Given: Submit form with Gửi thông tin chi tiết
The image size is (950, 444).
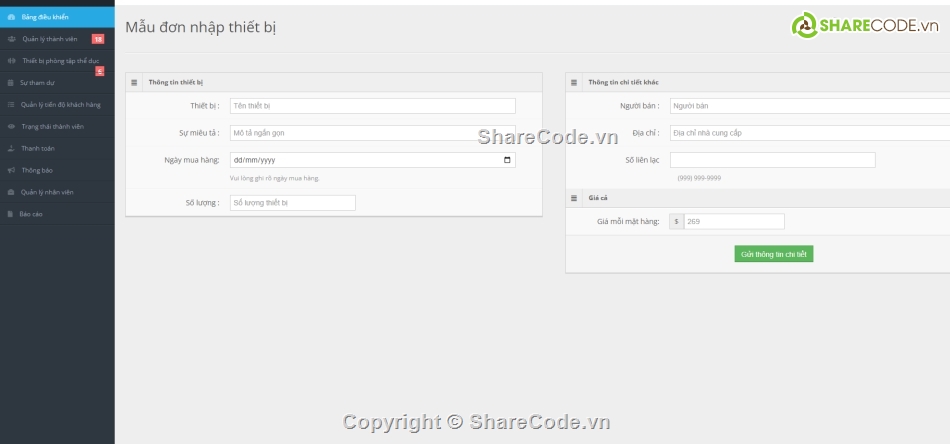Looking at the screenshot, I should (774, 254).
